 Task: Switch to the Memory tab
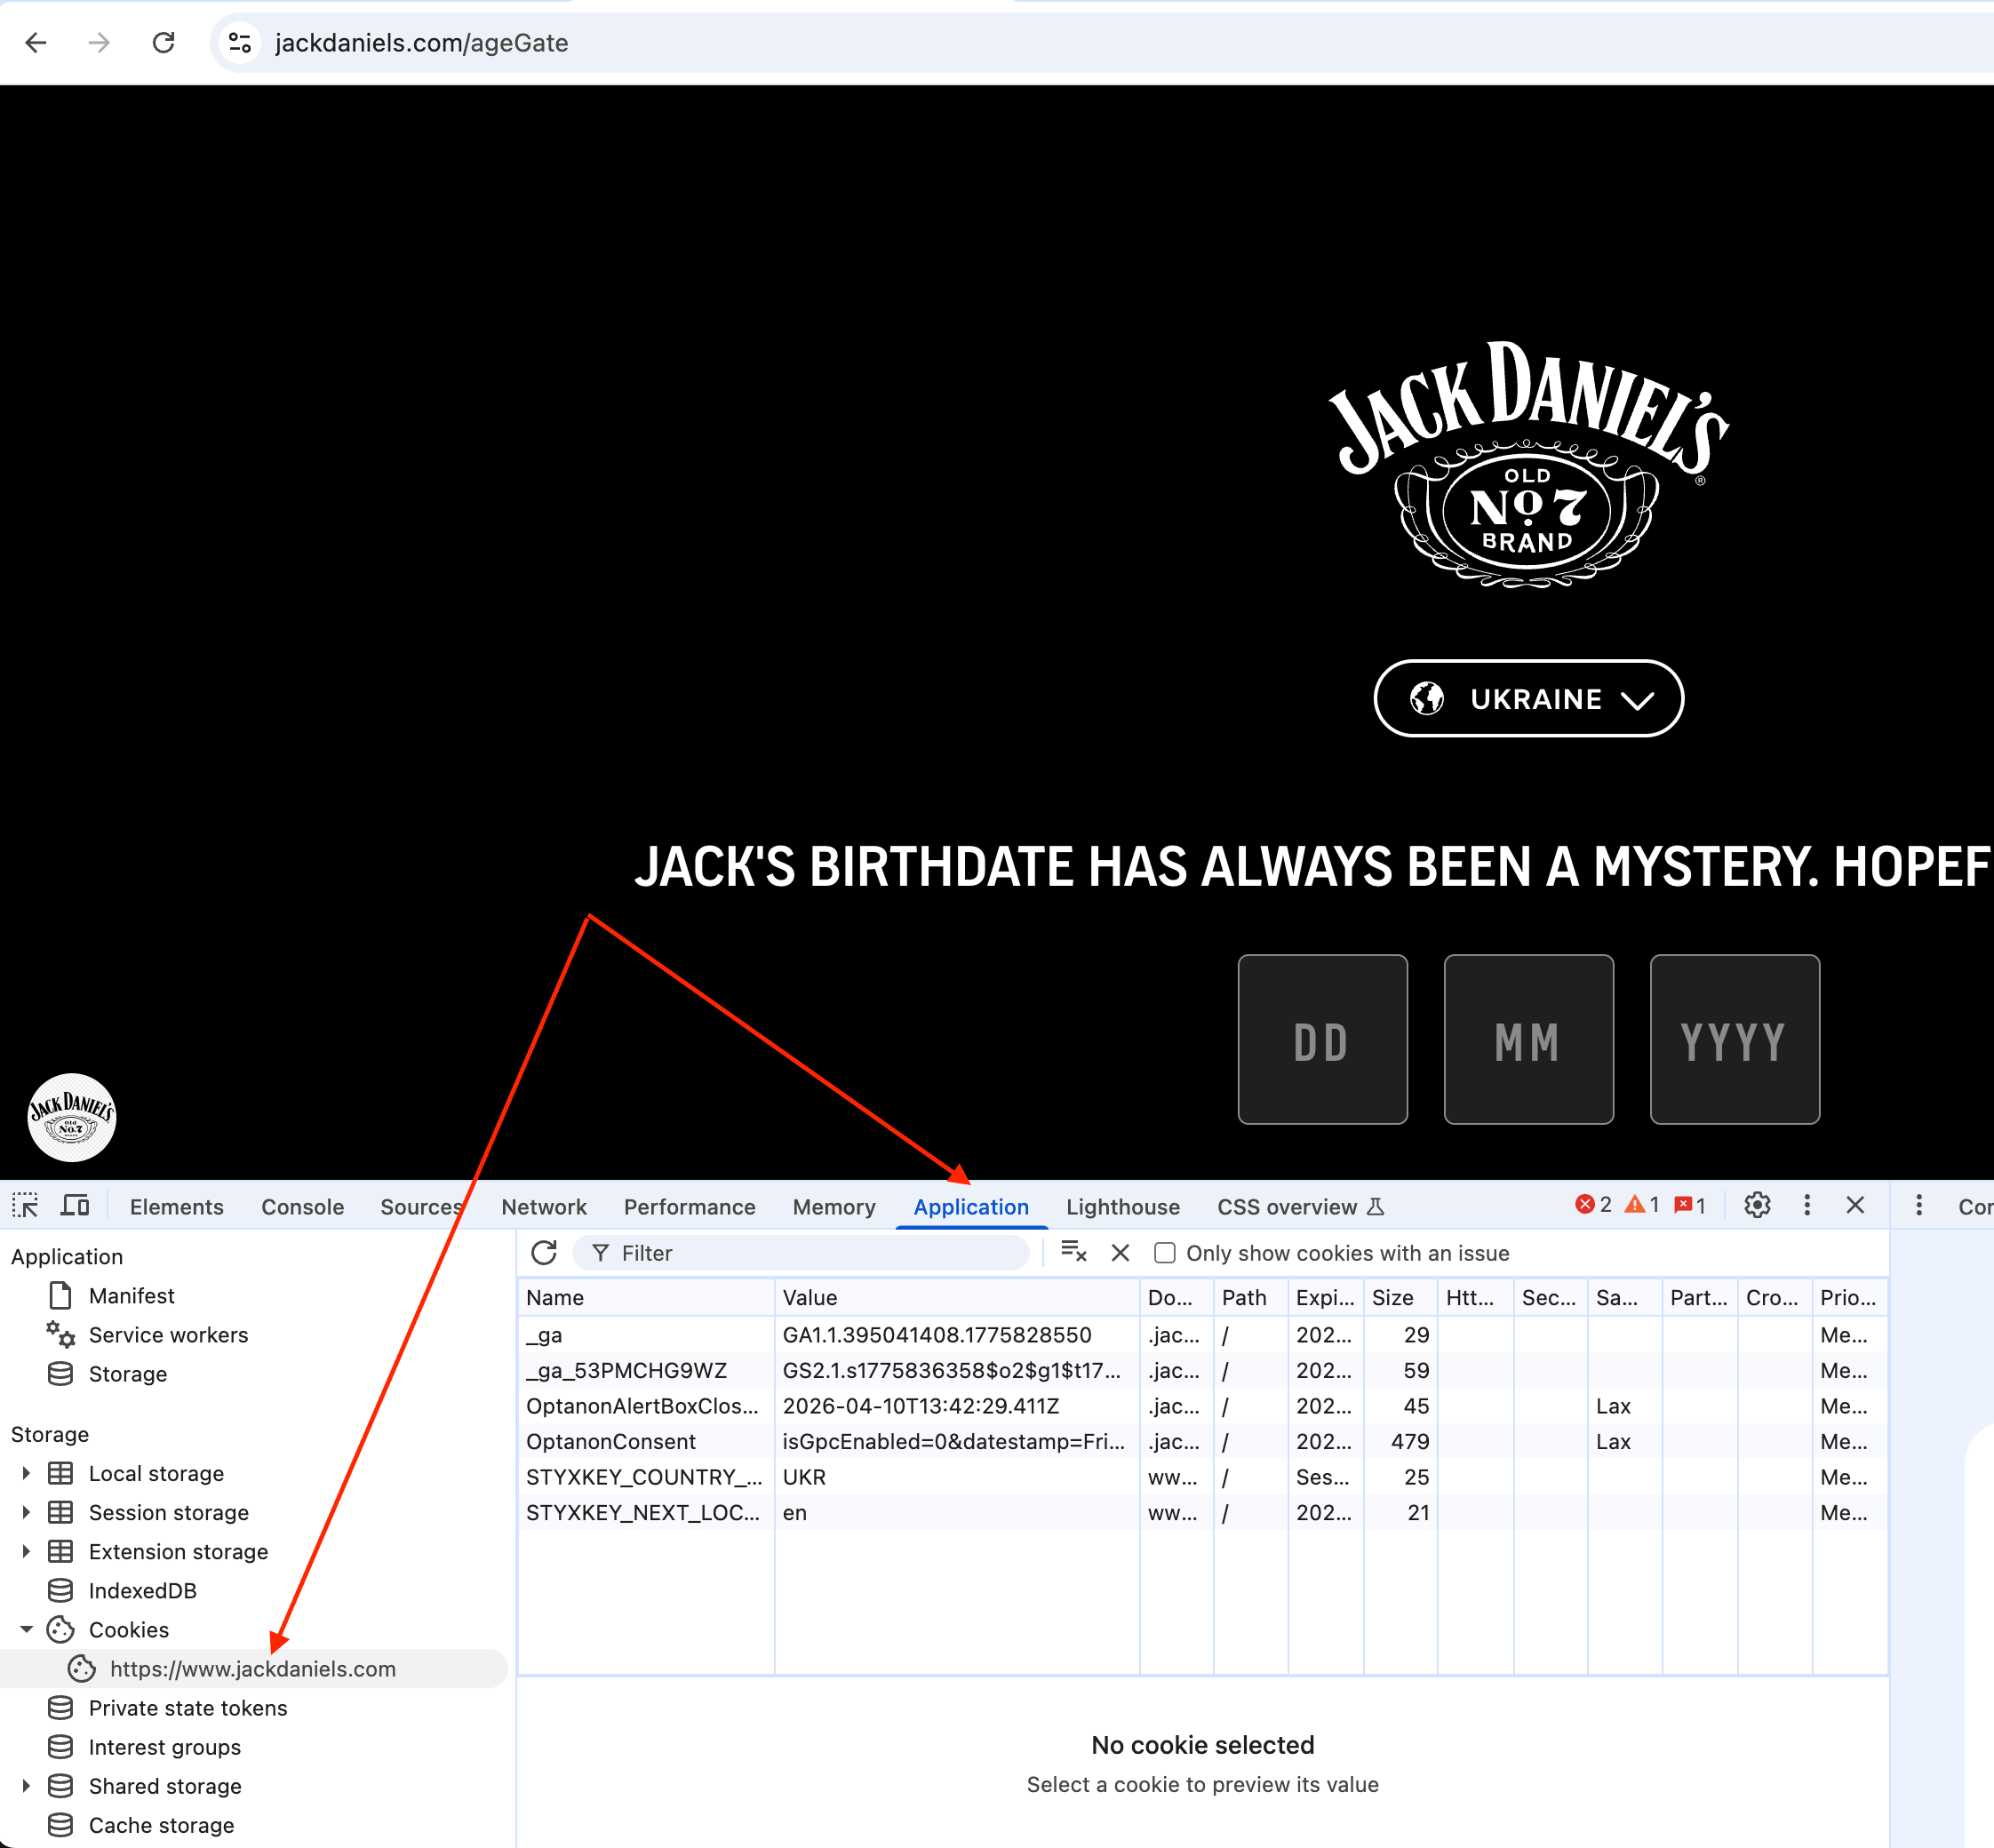pos(834,1206)
